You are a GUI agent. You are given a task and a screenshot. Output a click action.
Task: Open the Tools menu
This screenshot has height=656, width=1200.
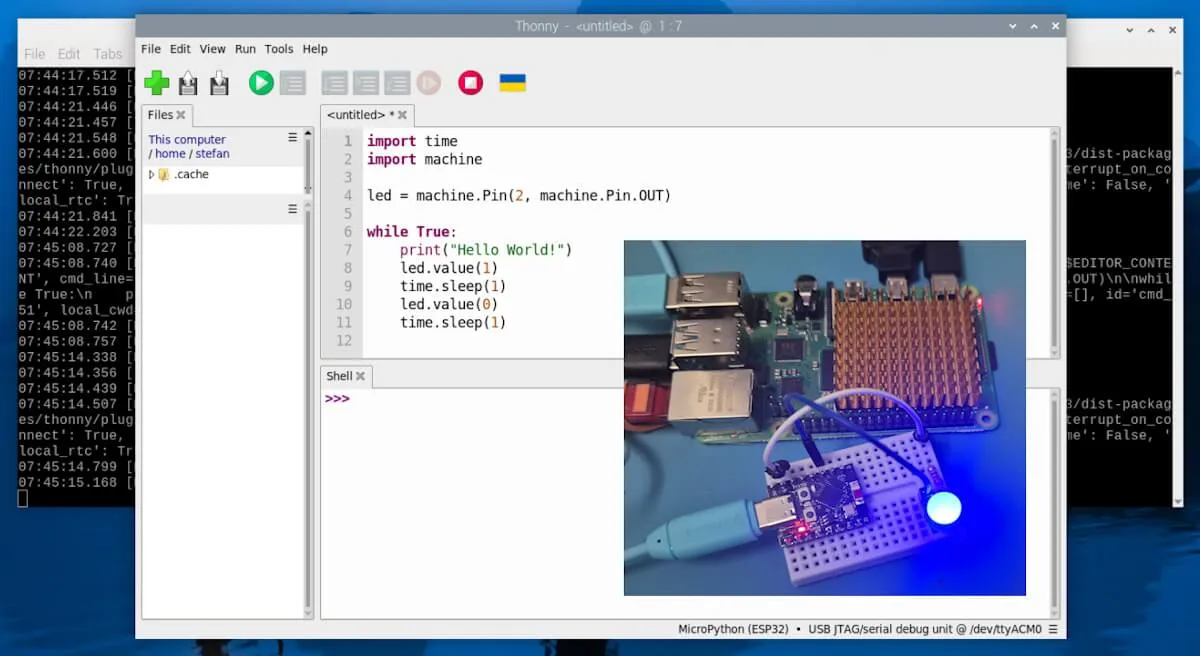(279, 49)
